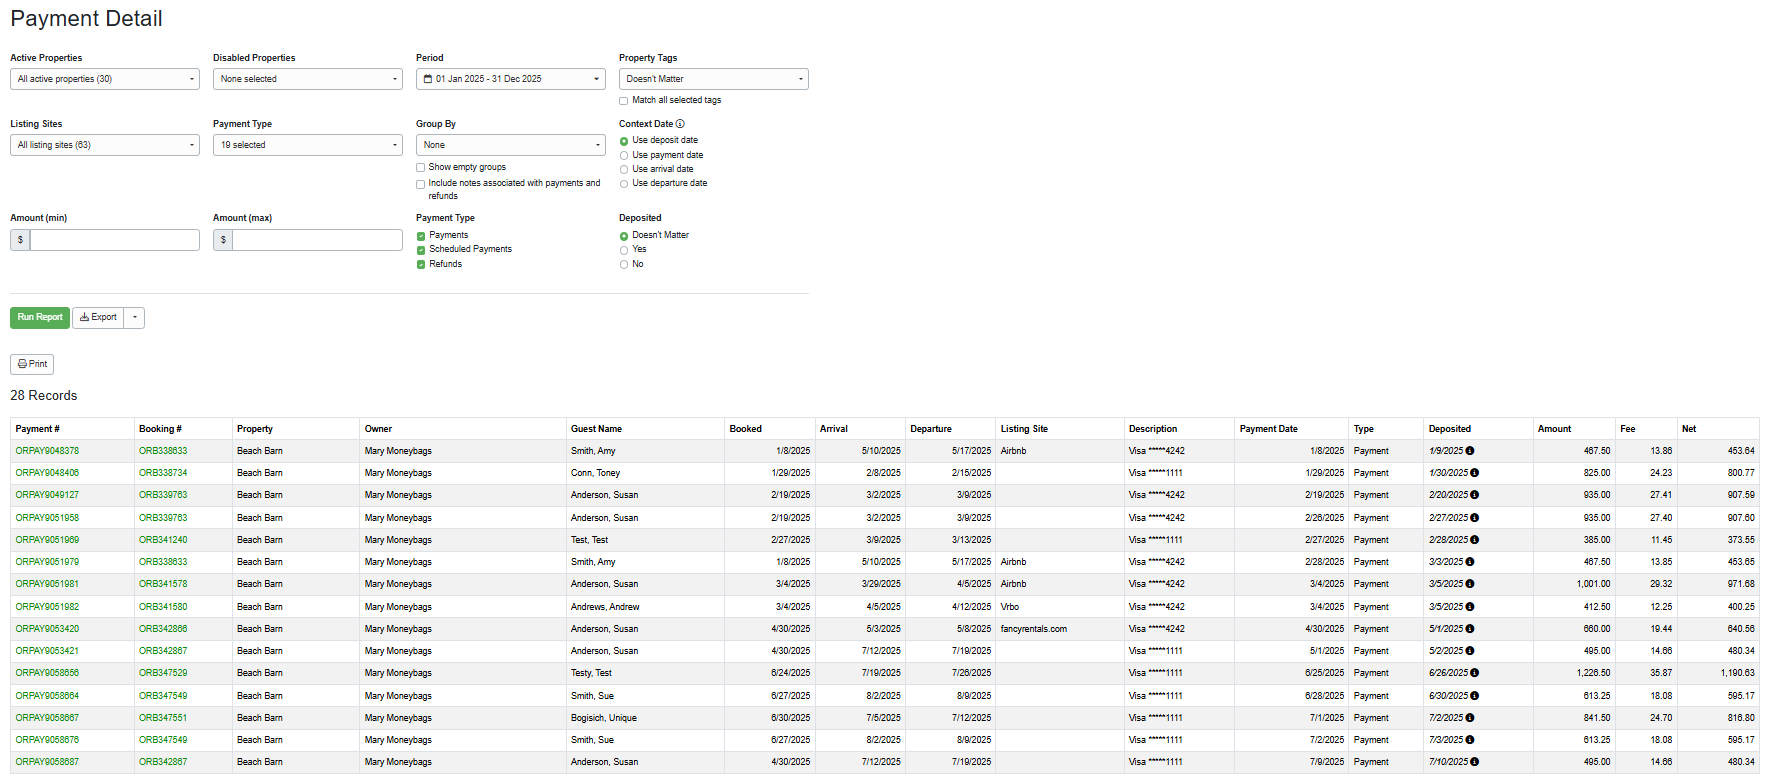Click the calendar icon in Period field
This screenshot has width=1771, height=774.
point(428,79)
